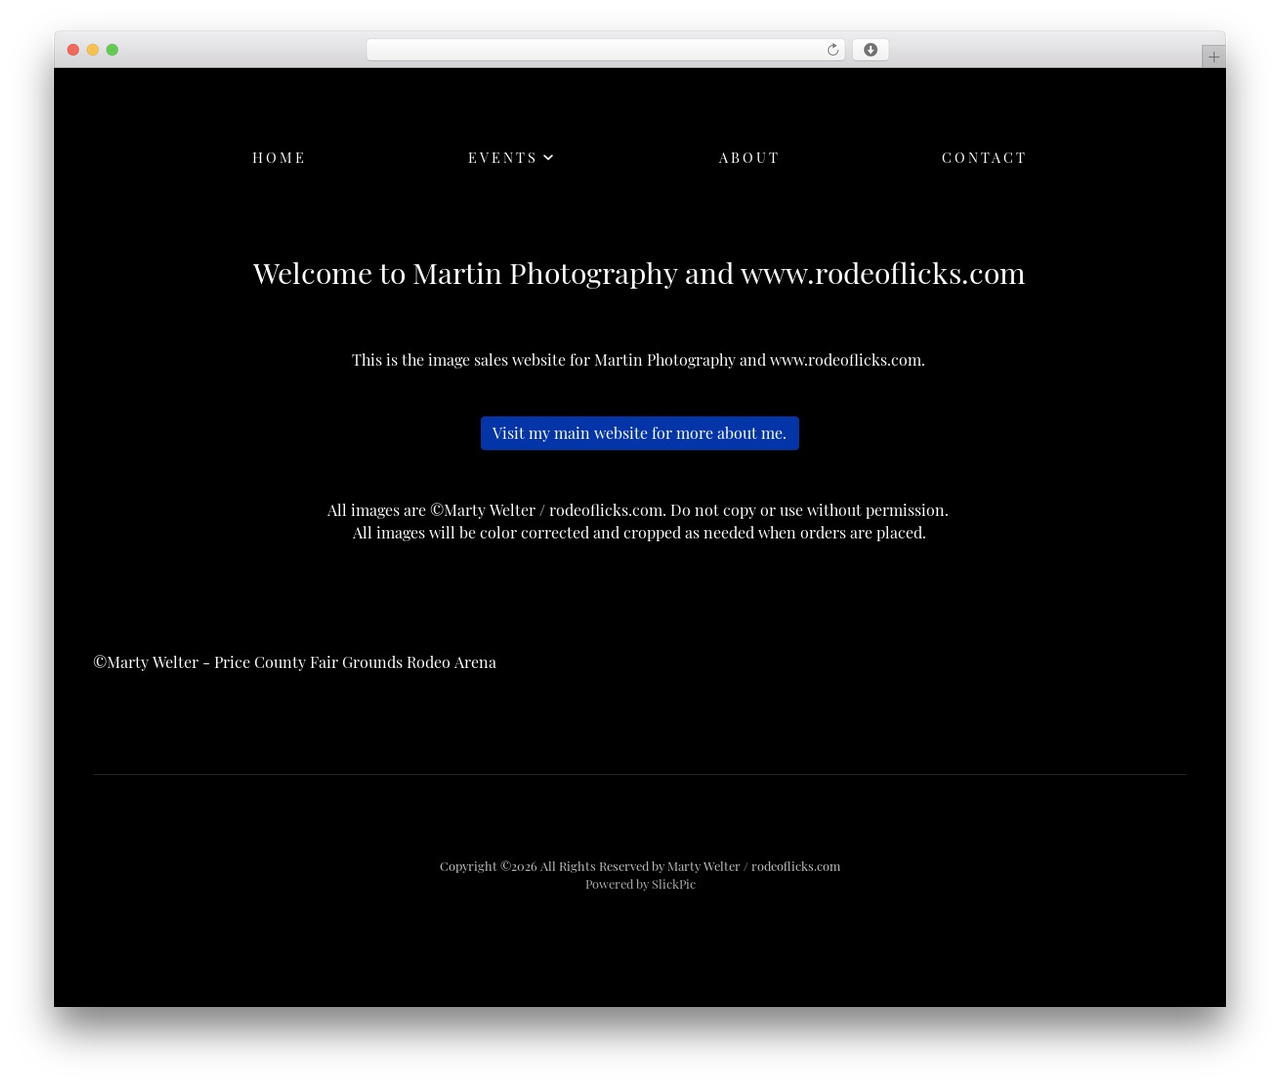Follow the SlickPic footer link
Viewport: 1280px width, 1084px height.
click(x=673, y=884)
